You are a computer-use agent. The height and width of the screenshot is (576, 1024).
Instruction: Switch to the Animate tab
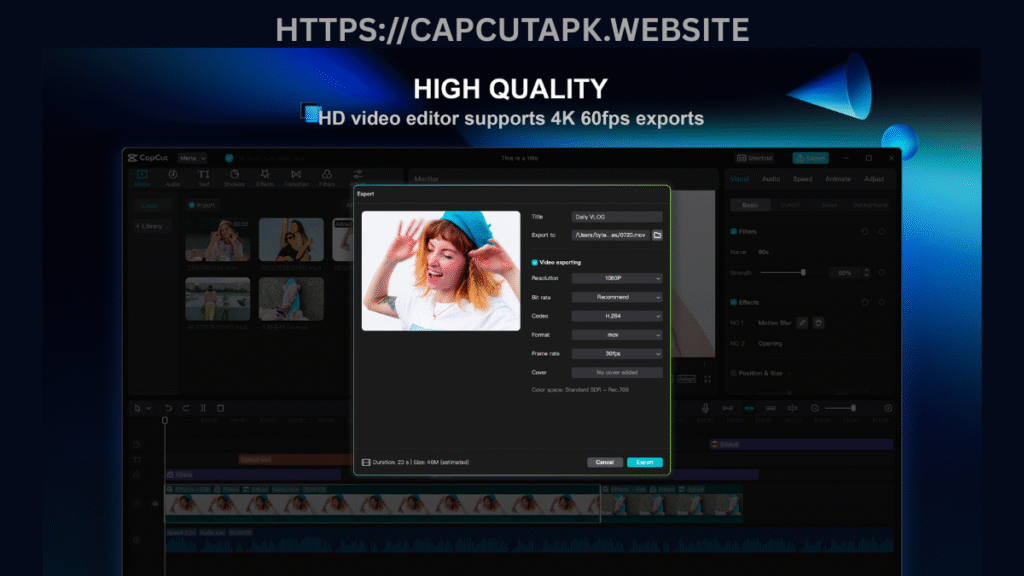coord(838,179)
